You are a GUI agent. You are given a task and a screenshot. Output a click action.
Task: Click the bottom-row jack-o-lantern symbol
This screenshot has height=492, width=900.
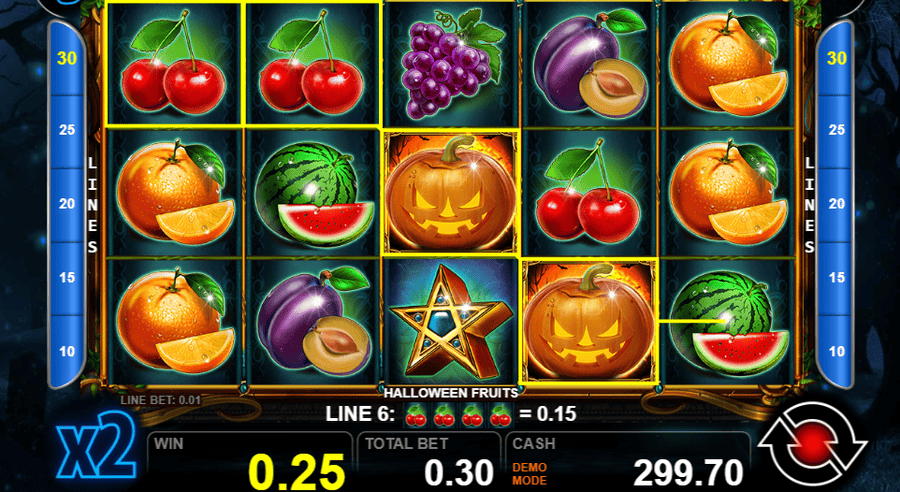(x=588, y=320)
